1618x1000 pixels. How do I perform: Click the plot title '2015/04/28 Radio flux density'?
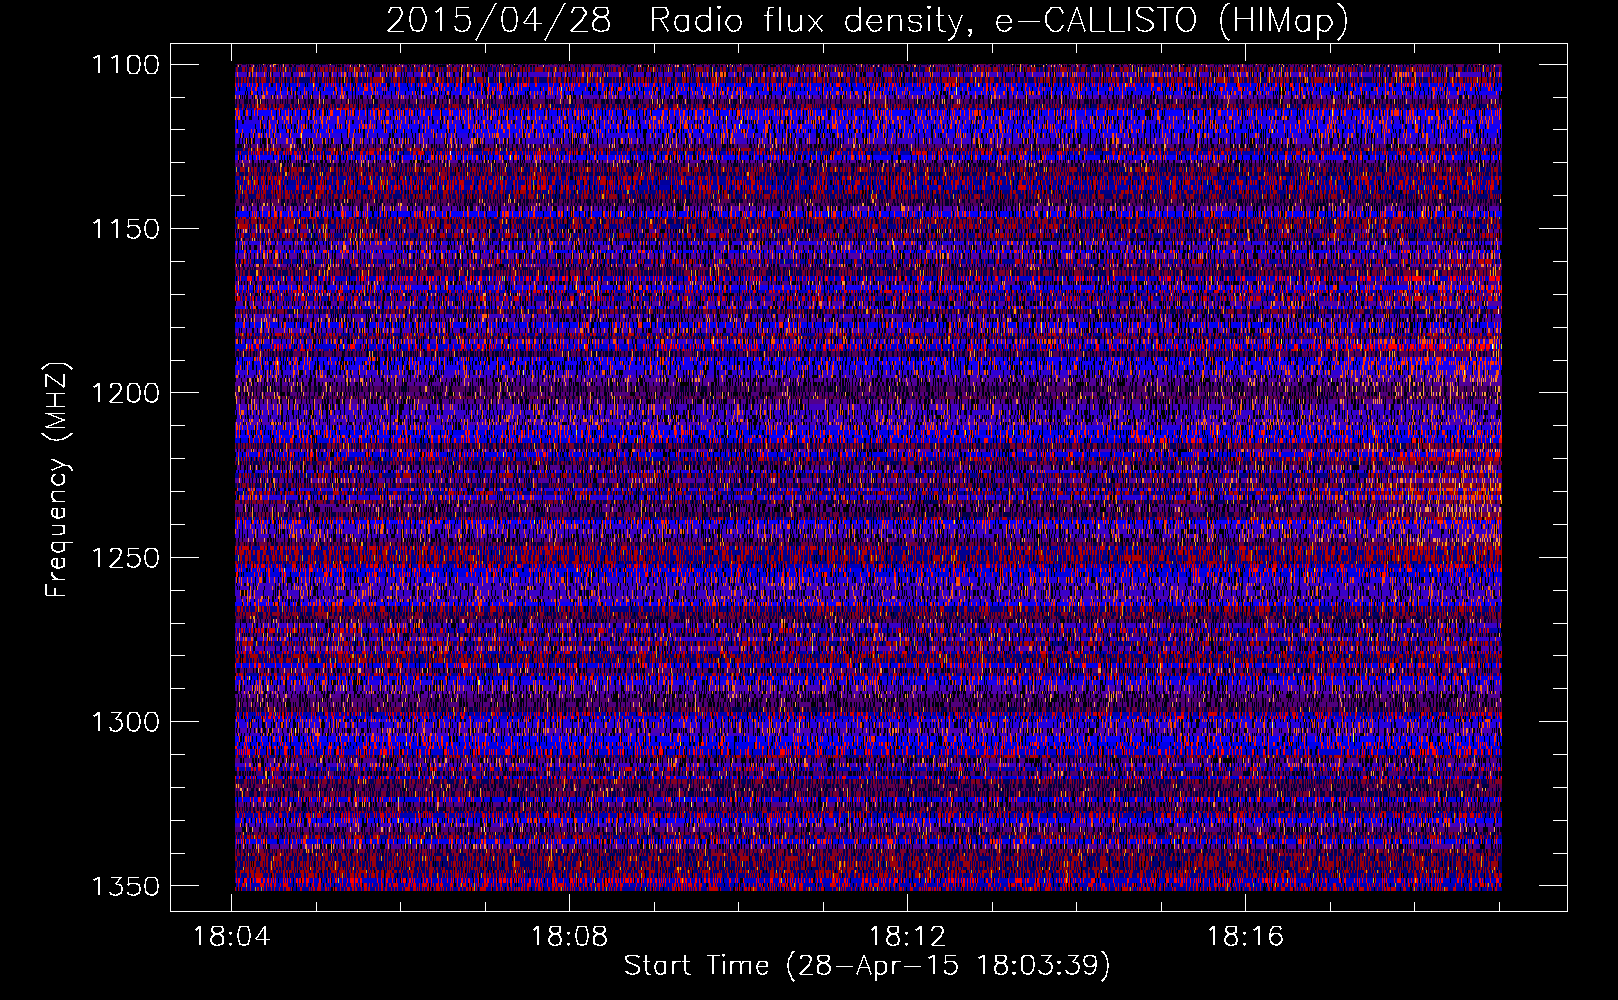point(867,21)
